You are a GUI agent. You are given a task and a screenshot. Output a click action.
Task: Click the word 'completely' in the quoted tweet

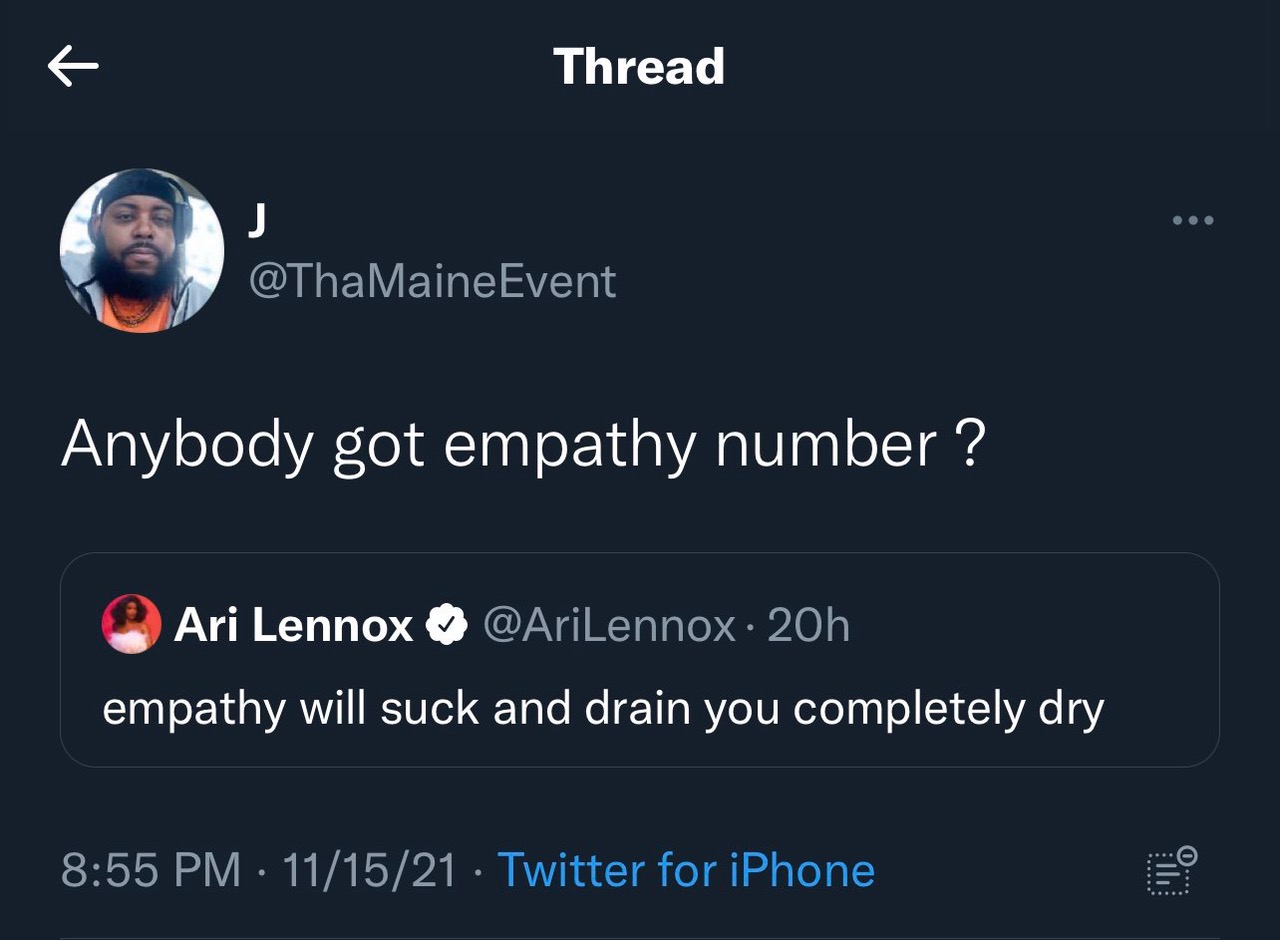[910, 708]
